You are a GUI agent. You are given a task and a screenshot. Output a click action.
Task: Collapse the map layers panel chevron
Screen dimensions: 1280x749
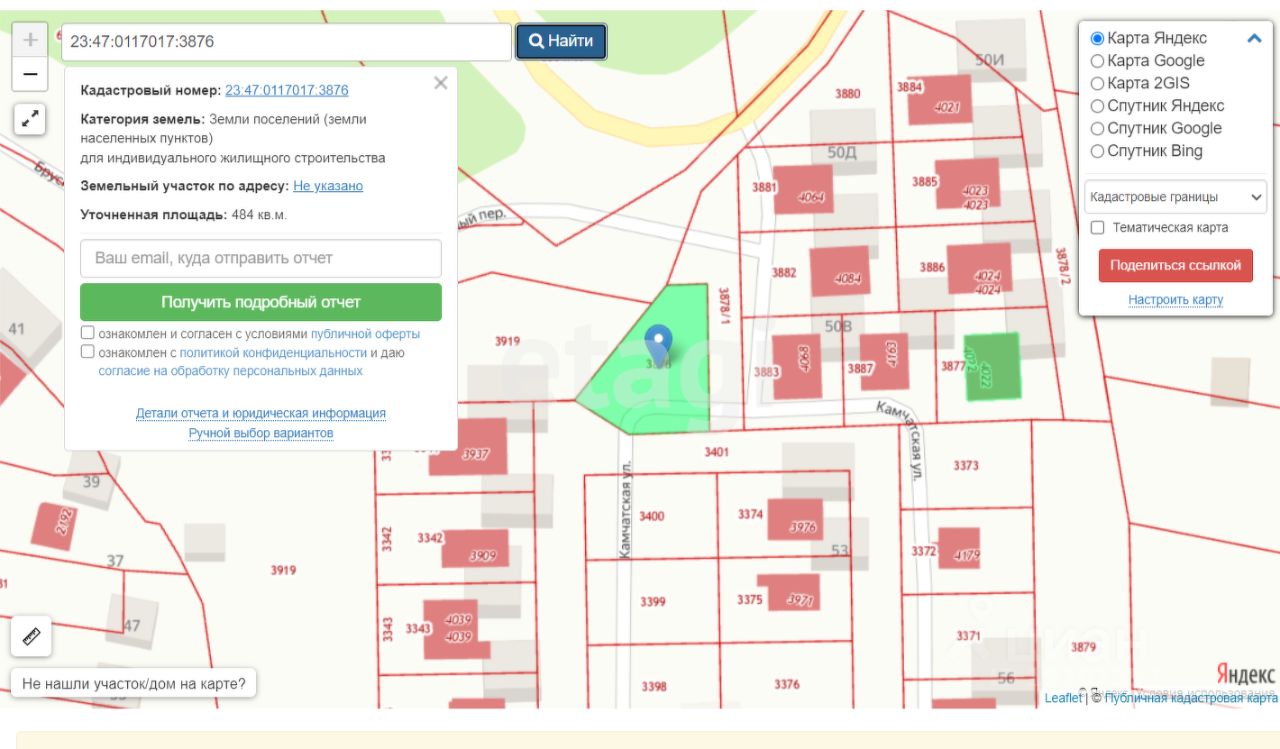click(1254, 38)
